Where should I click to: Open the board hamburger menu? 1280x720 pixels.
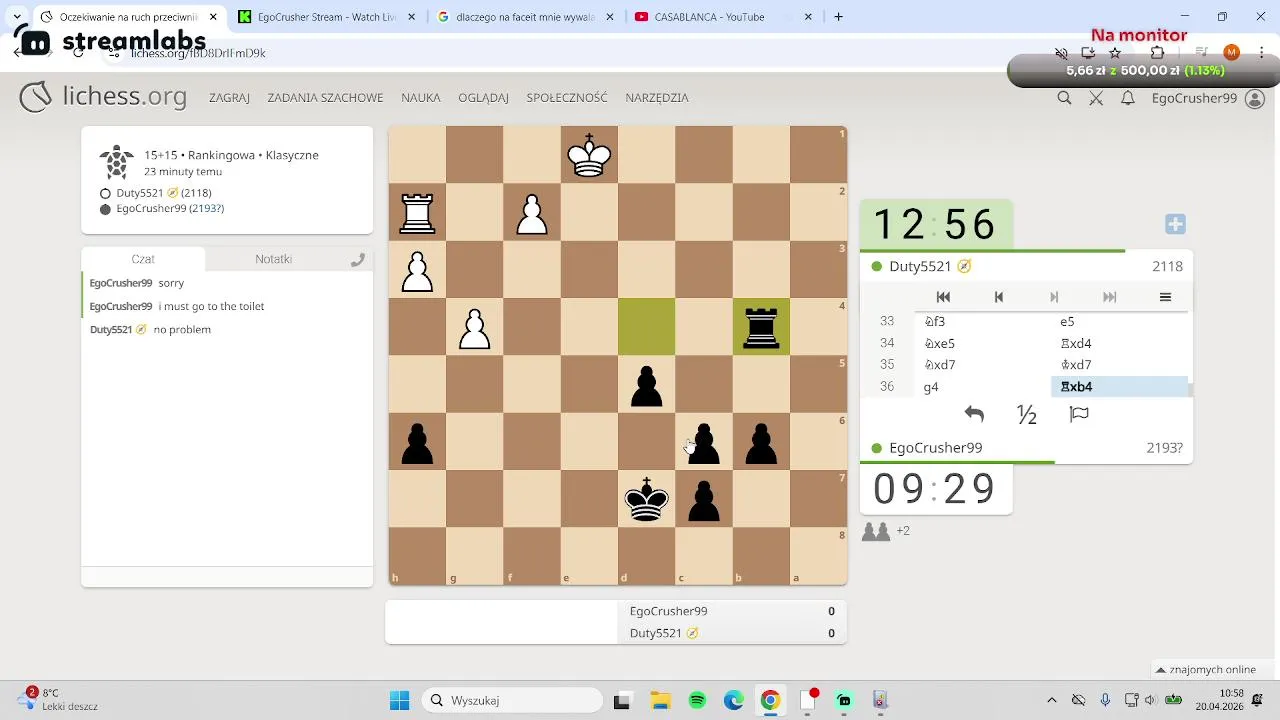[1165, 297]
